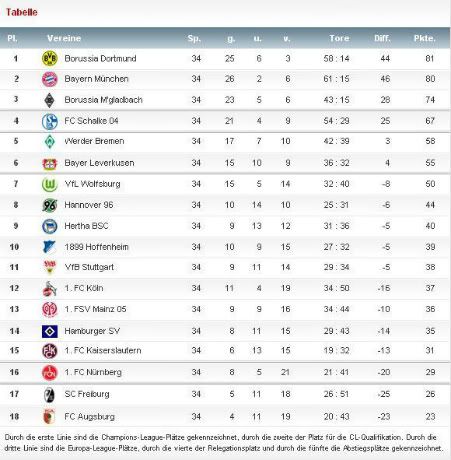Click the Borussia Dortmund club crest
The width and height of the screenshot is (451, 460).
coord(50,58)
